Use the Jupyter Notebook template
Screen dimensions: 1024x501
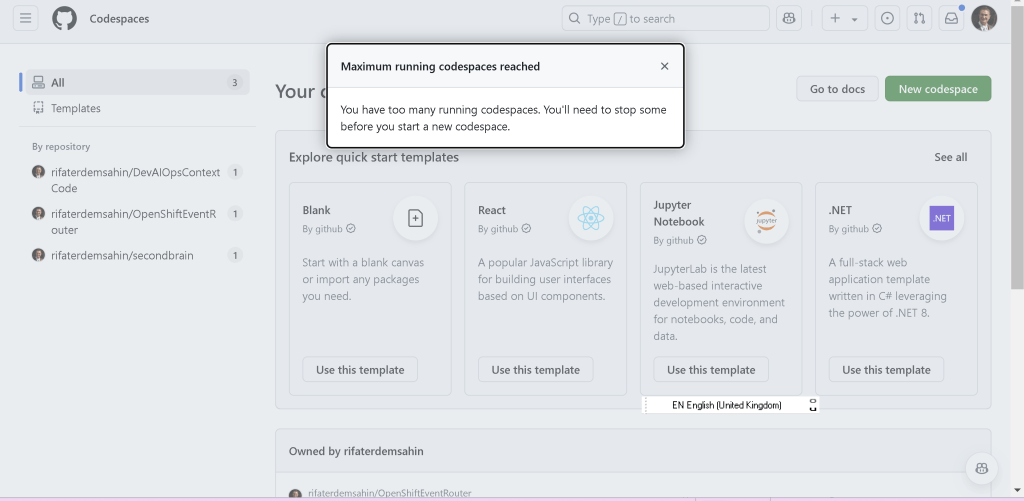711,370
